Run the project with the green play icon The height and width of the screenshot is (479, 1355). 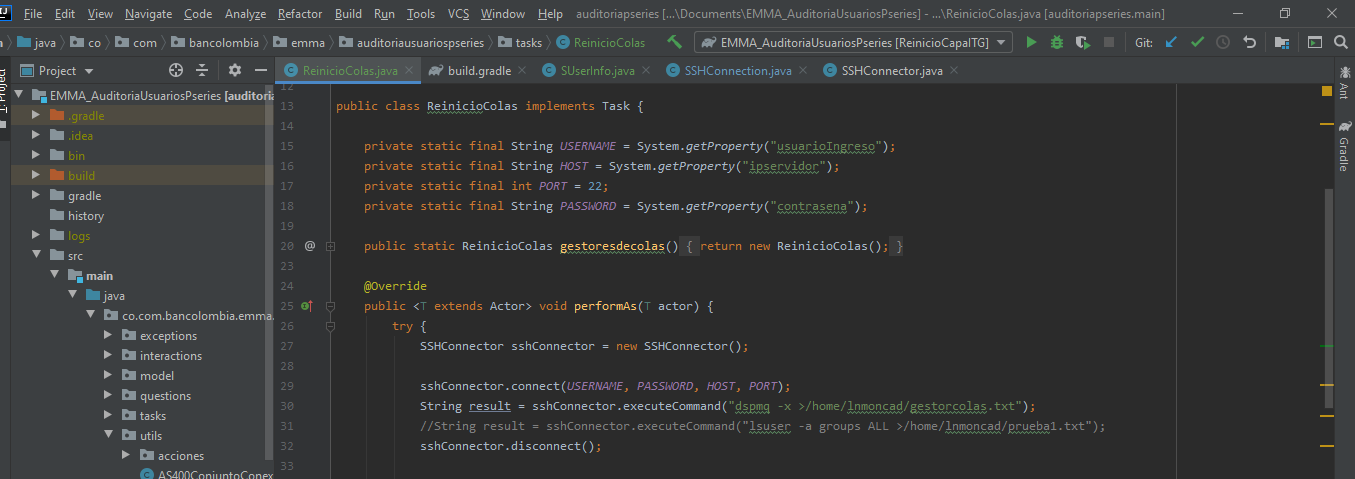click(1031, 43)
